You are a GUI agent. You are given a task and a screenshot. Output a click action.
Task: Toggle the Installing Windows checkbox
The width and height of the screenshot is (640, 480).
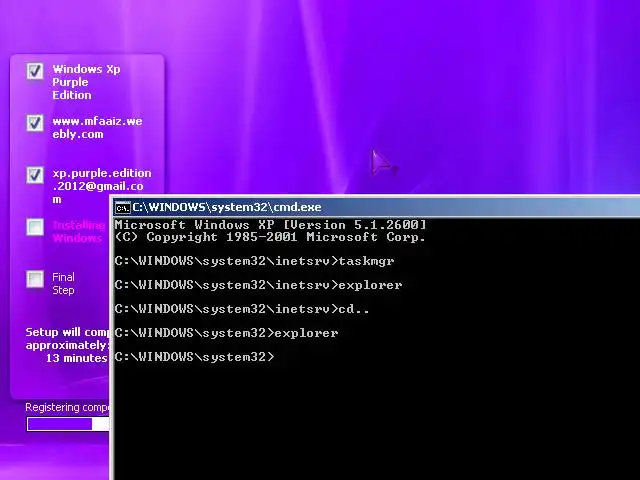point(35,227)
